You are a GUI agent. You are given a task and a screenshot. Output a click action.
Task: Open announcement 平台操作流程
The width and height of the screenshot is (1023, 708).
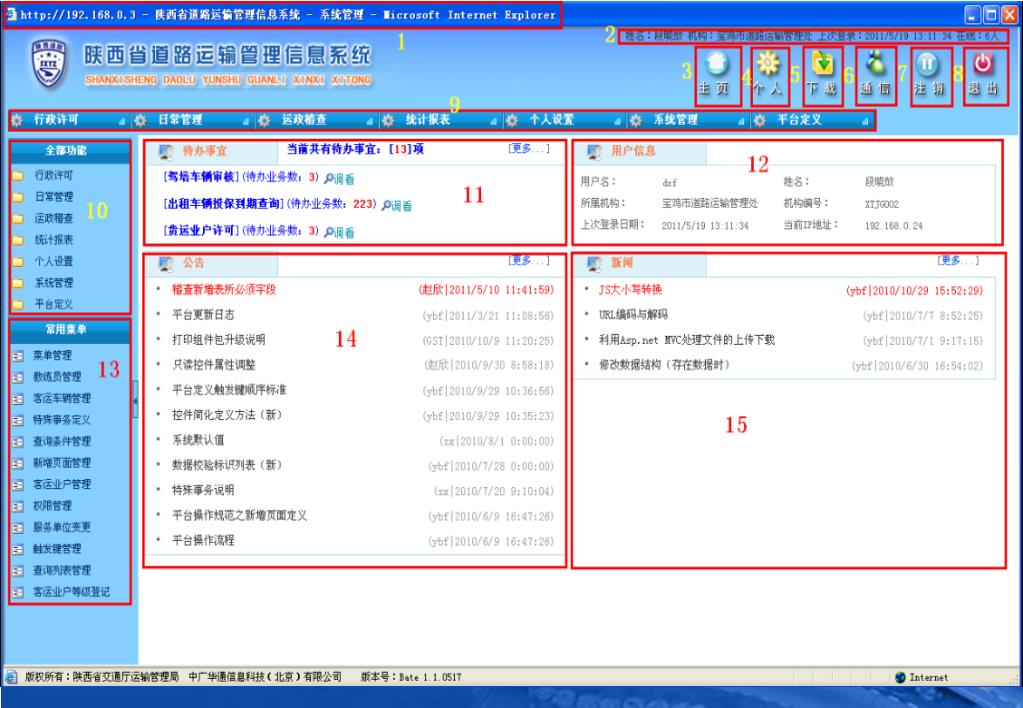coord(203,541)
